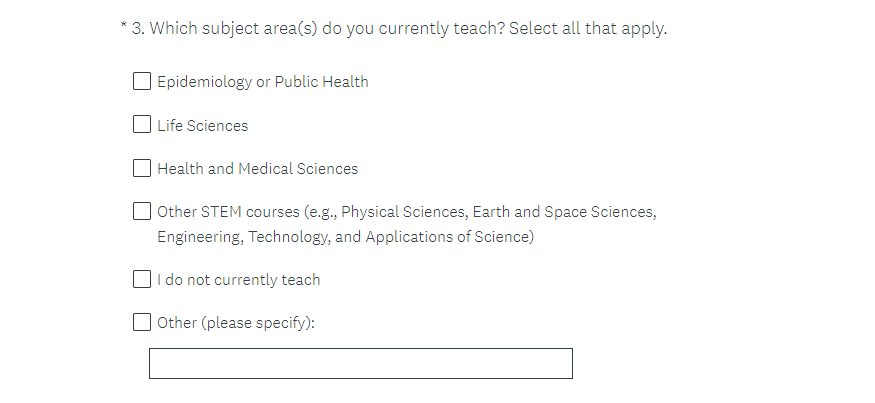Enable the Health and Medical Sciences checkbox

142,168
